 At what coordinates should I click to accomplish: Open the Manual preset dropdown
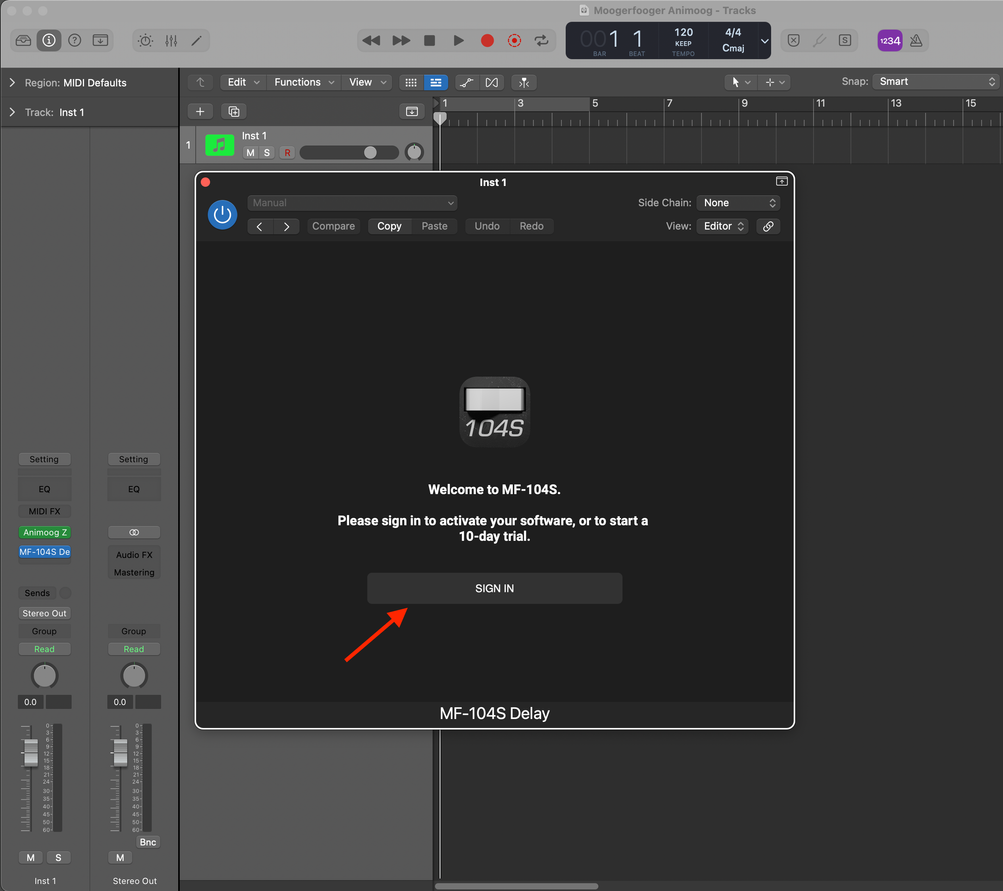point(352,203)
